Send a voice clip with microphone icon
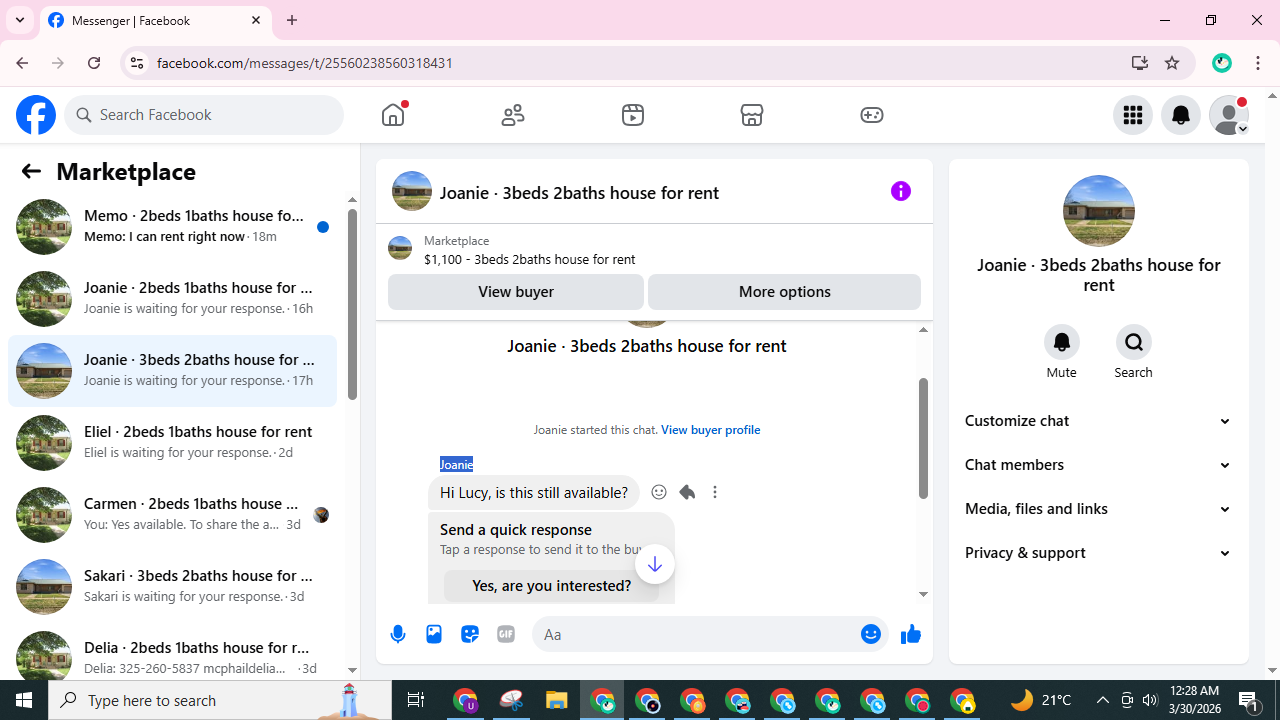This screenshot has height=720, width=1280. [x=398, y=634]
